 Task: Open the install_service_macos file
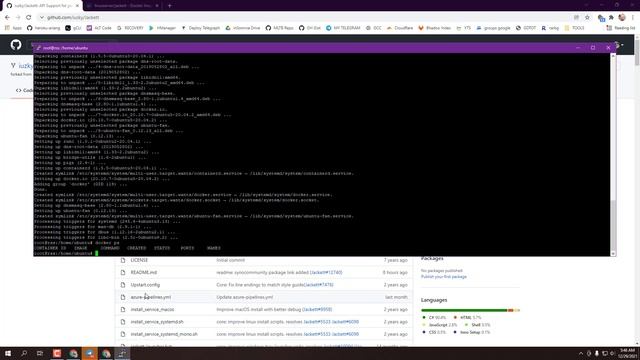point(152,309)
